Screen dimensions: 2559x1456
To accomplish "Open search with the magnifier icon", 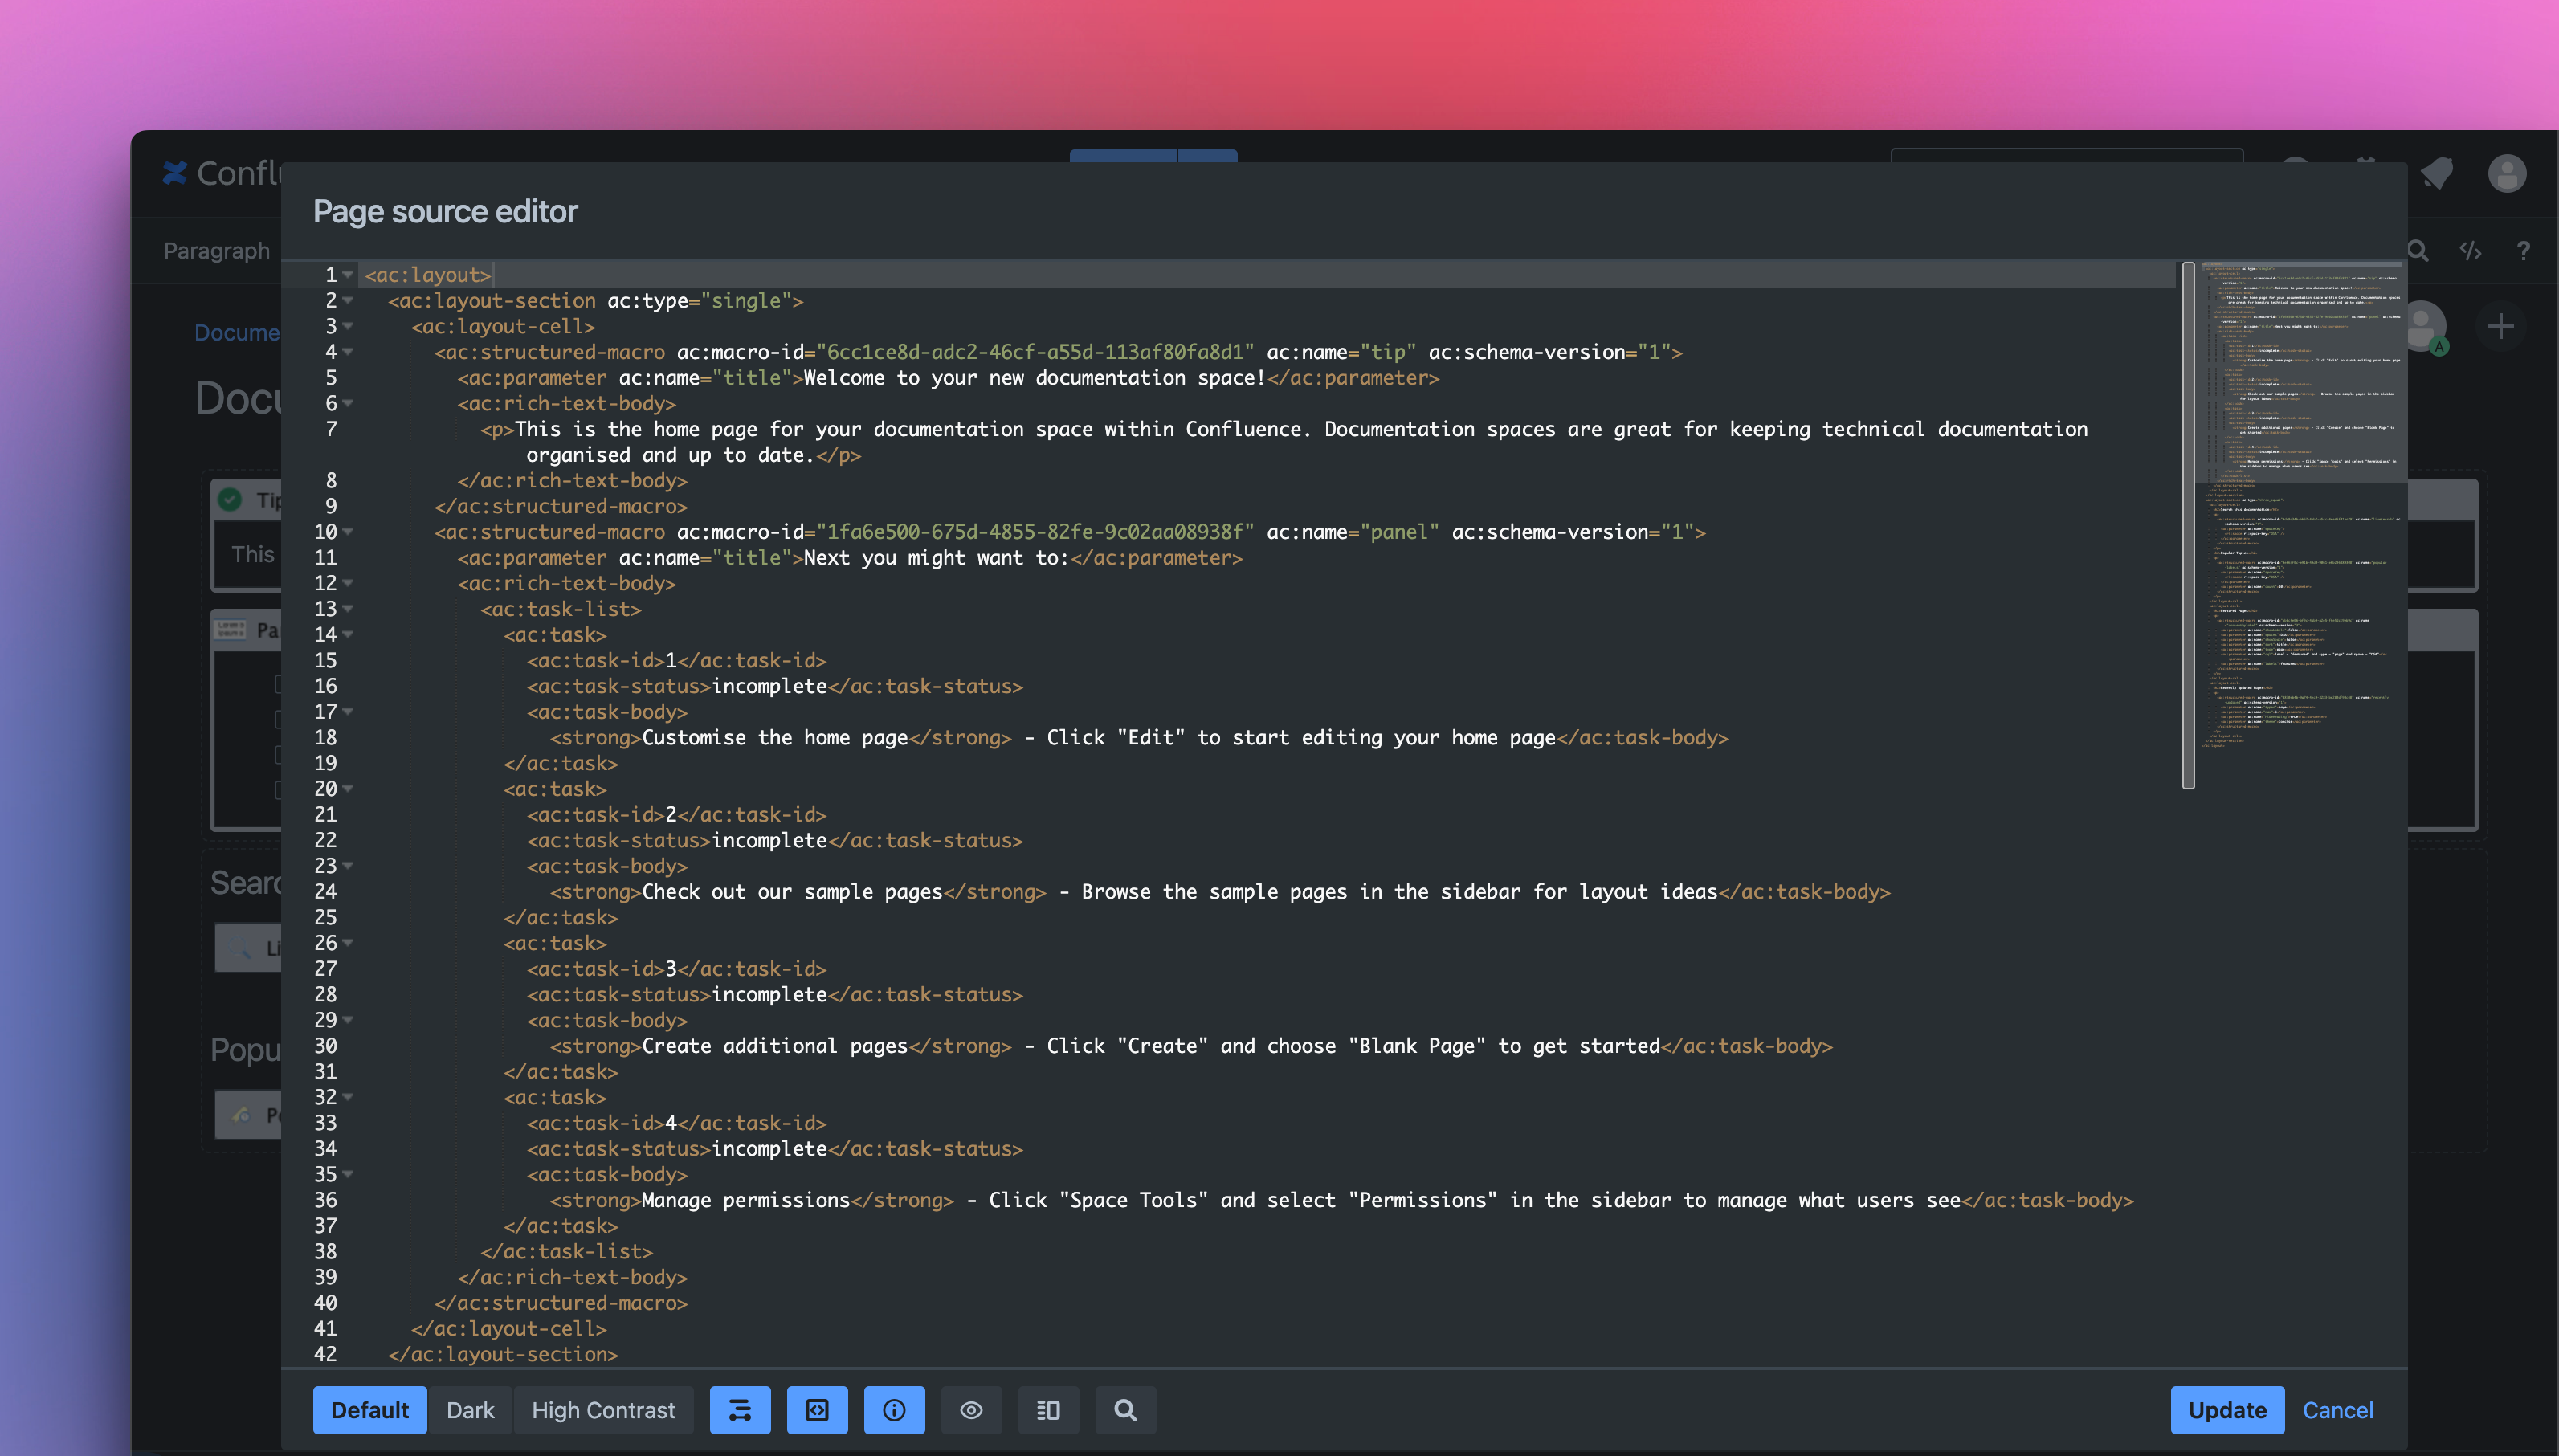I will 1125,1410.
